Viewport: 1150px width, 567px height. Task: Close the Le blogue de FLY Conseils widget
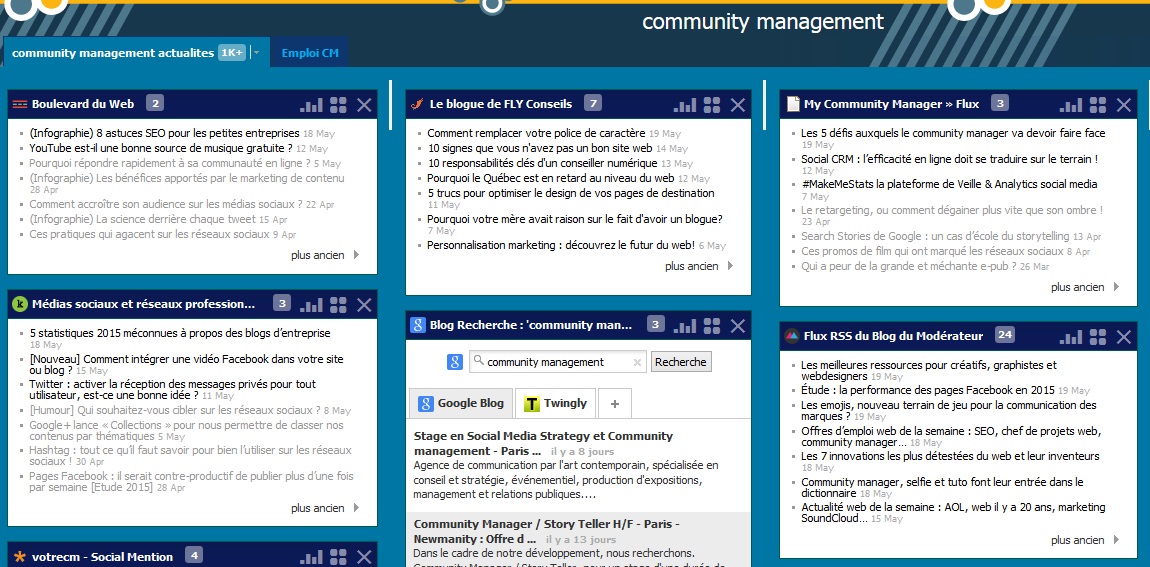click(738, 104)
